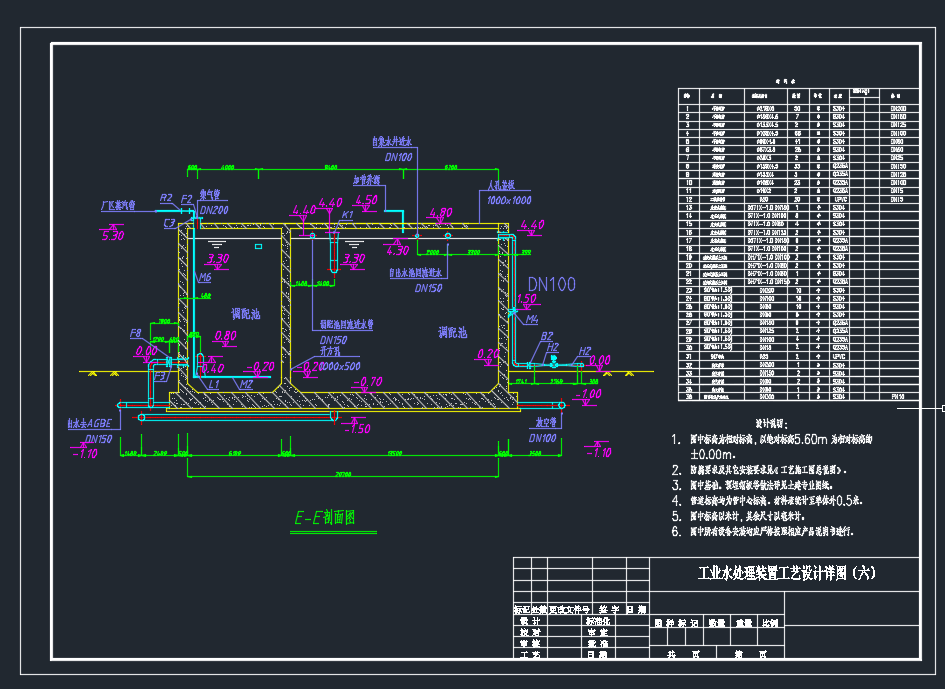Select the DN100 label above the tank roof

(x=399, y=157)
